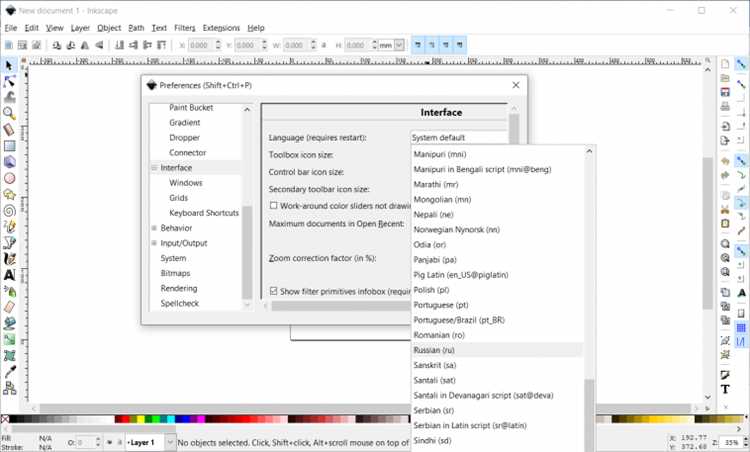This screenshot has height=452, width=750.
Task: Choose Polish (pl) from language list
Action: pyautogui.click(x=497, y=290)
